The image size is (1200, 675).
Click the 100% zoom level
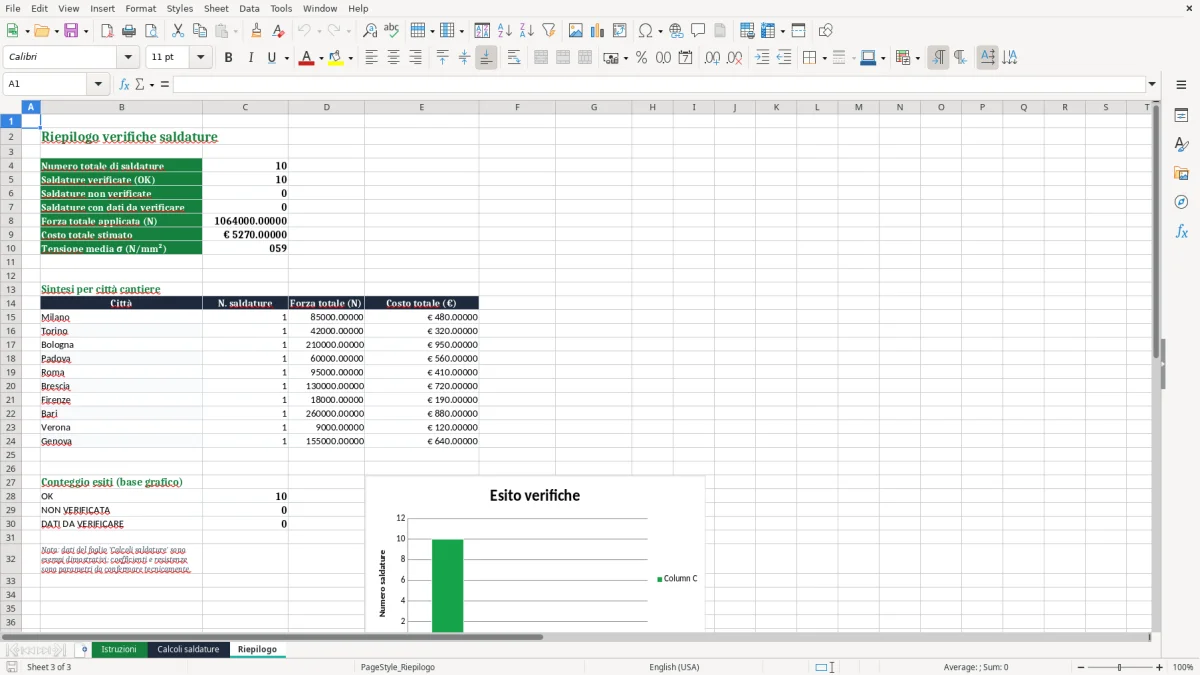1183,667
